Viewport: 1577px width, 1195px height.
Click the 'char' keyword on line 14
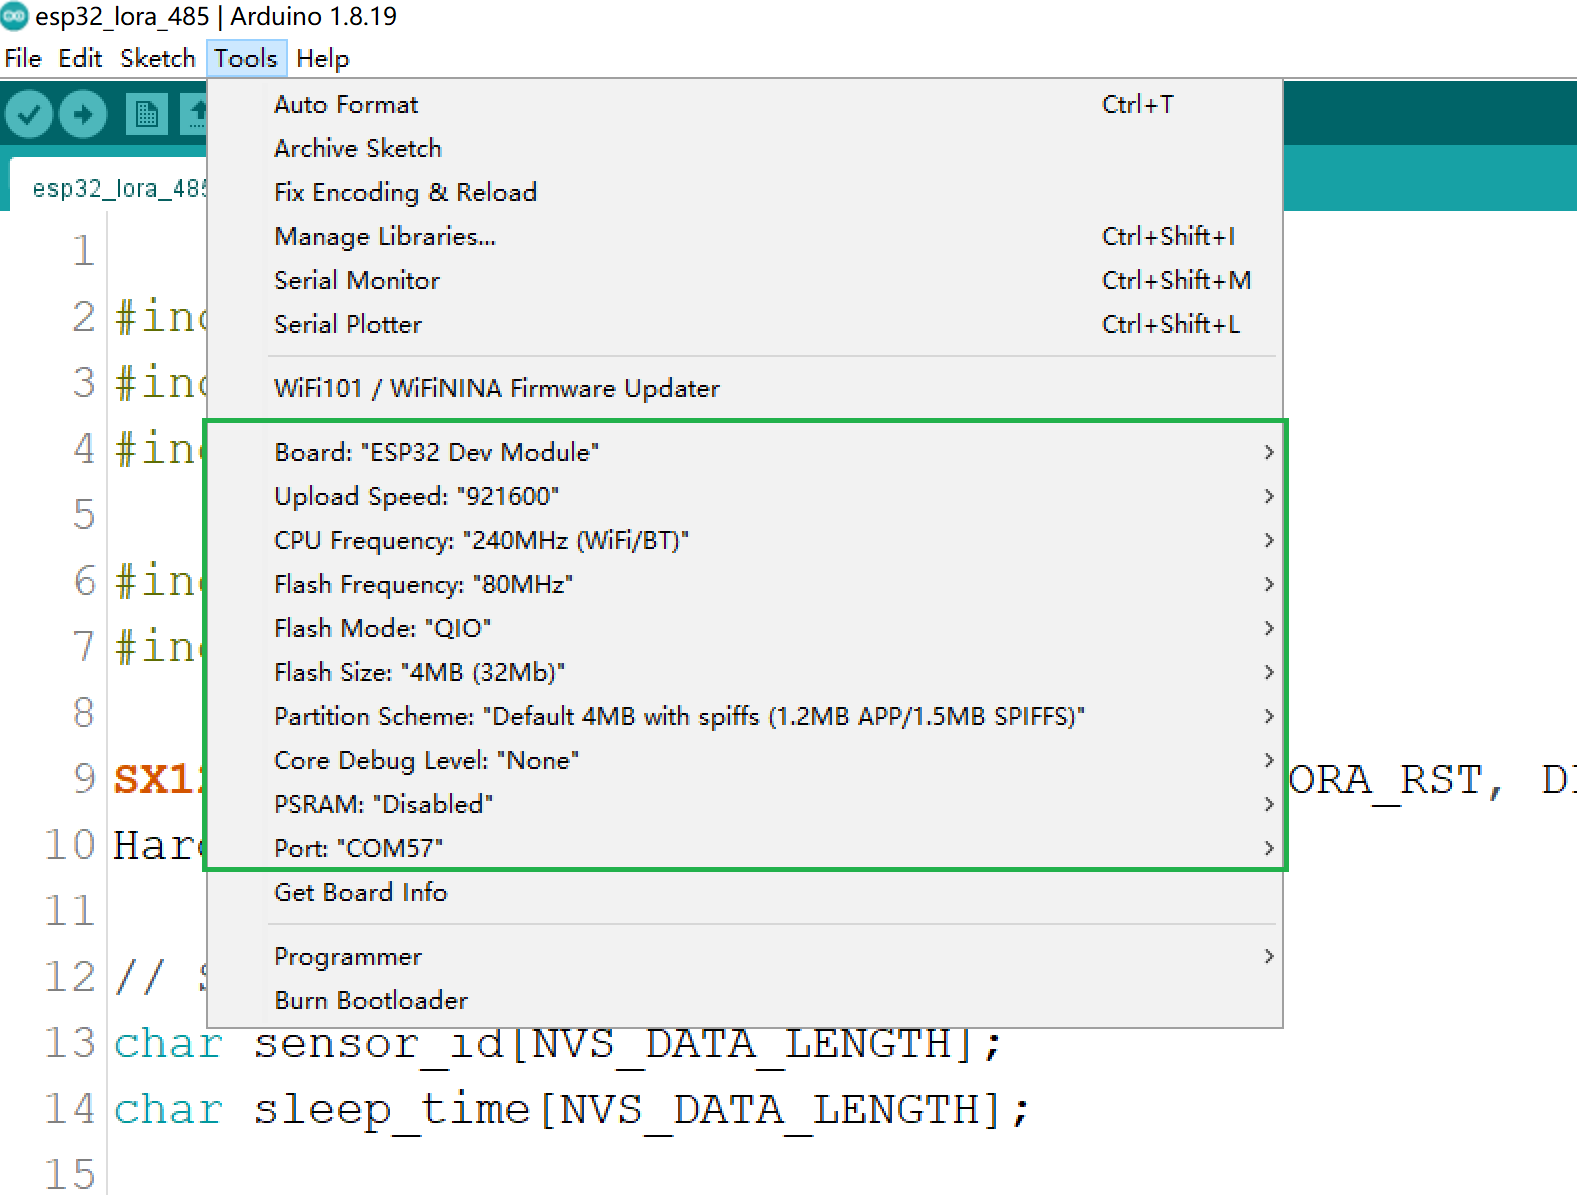(168, 1110)
